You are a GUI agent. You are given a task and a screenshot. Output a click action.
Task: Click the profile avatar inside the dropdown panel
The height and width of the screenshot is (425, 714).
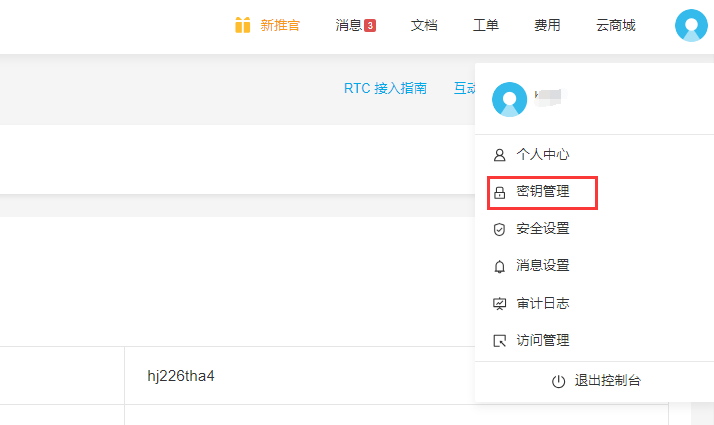tap(509, 99)
